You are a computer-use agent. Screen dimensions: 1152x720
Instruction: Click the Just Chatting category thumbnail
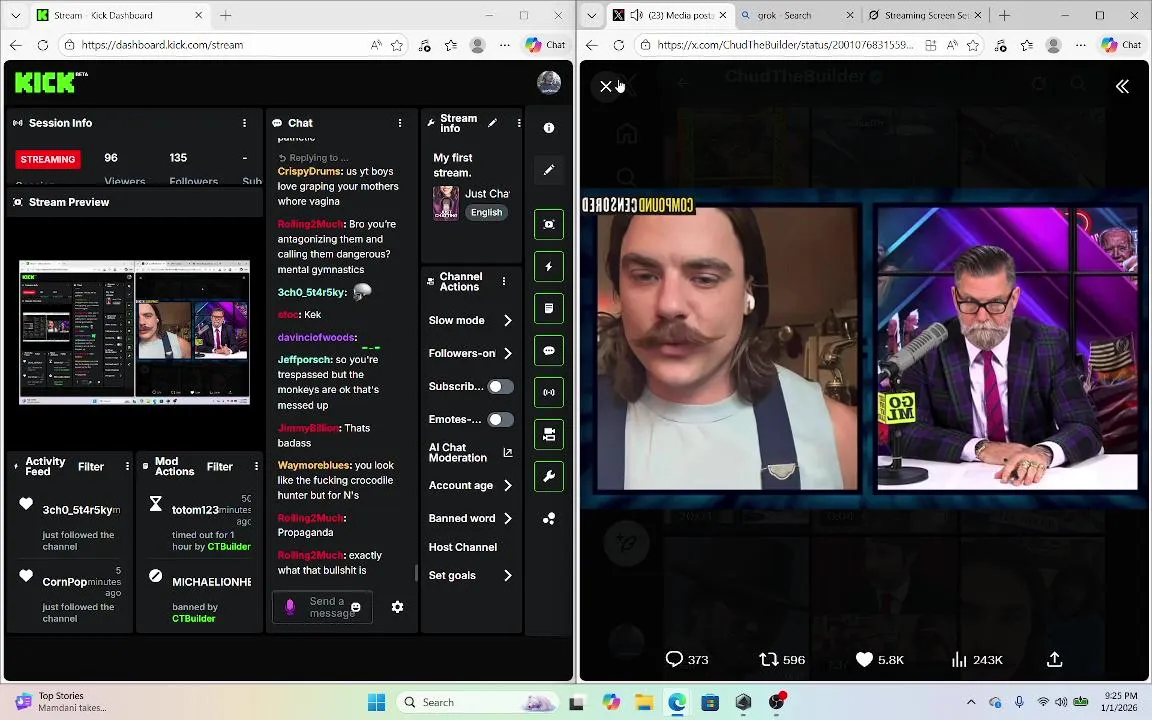pyautogui.click(x=446, y=204)
